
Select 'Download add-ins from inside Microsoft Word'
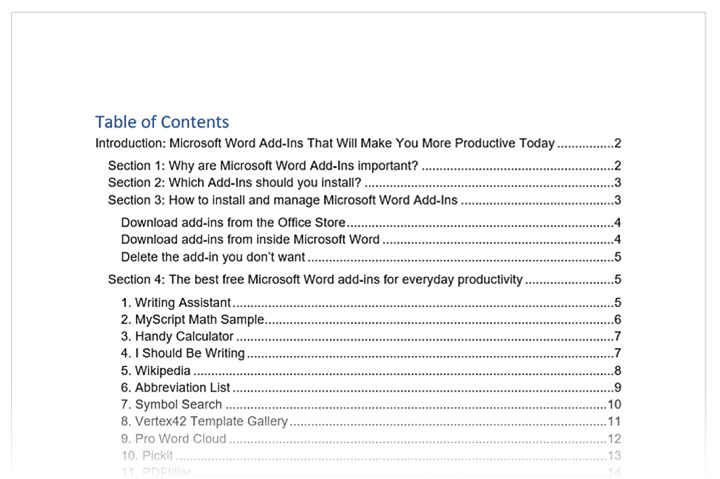coord(250,239)
